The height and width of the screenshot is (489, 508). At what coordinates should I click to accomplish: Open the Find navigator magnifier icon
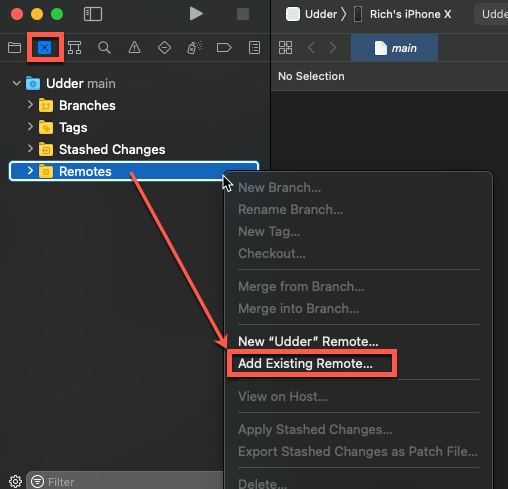pyautogui.click(x=104, y=48)
